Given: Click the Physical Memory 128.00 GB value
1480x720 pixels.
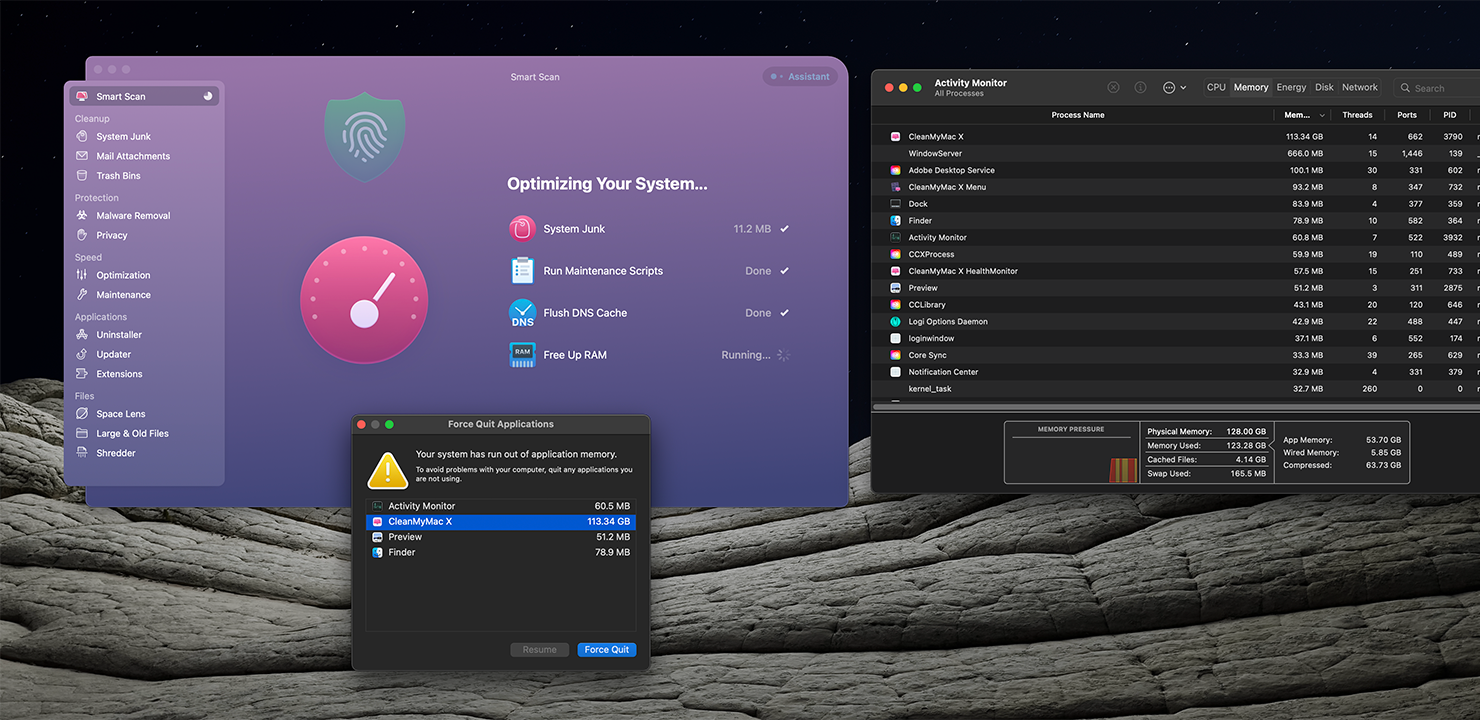Looking at the screenshot, I should coord(1246,432).
